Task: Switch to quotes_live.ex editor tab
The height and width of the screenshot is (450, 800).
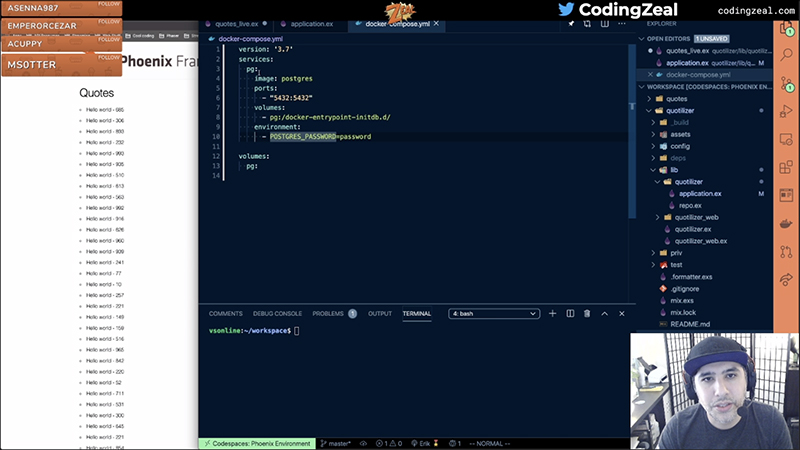Action: pos(236,23)
